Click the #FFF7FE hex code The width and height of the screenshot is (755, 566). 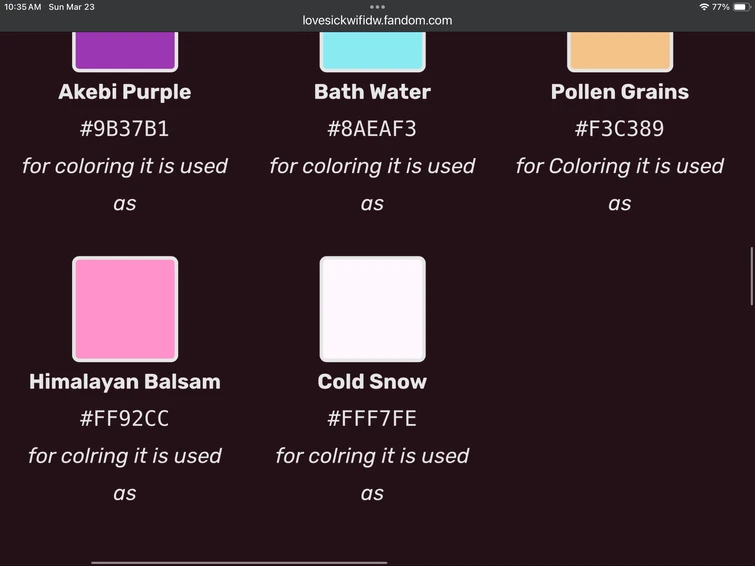coord(372,418)
